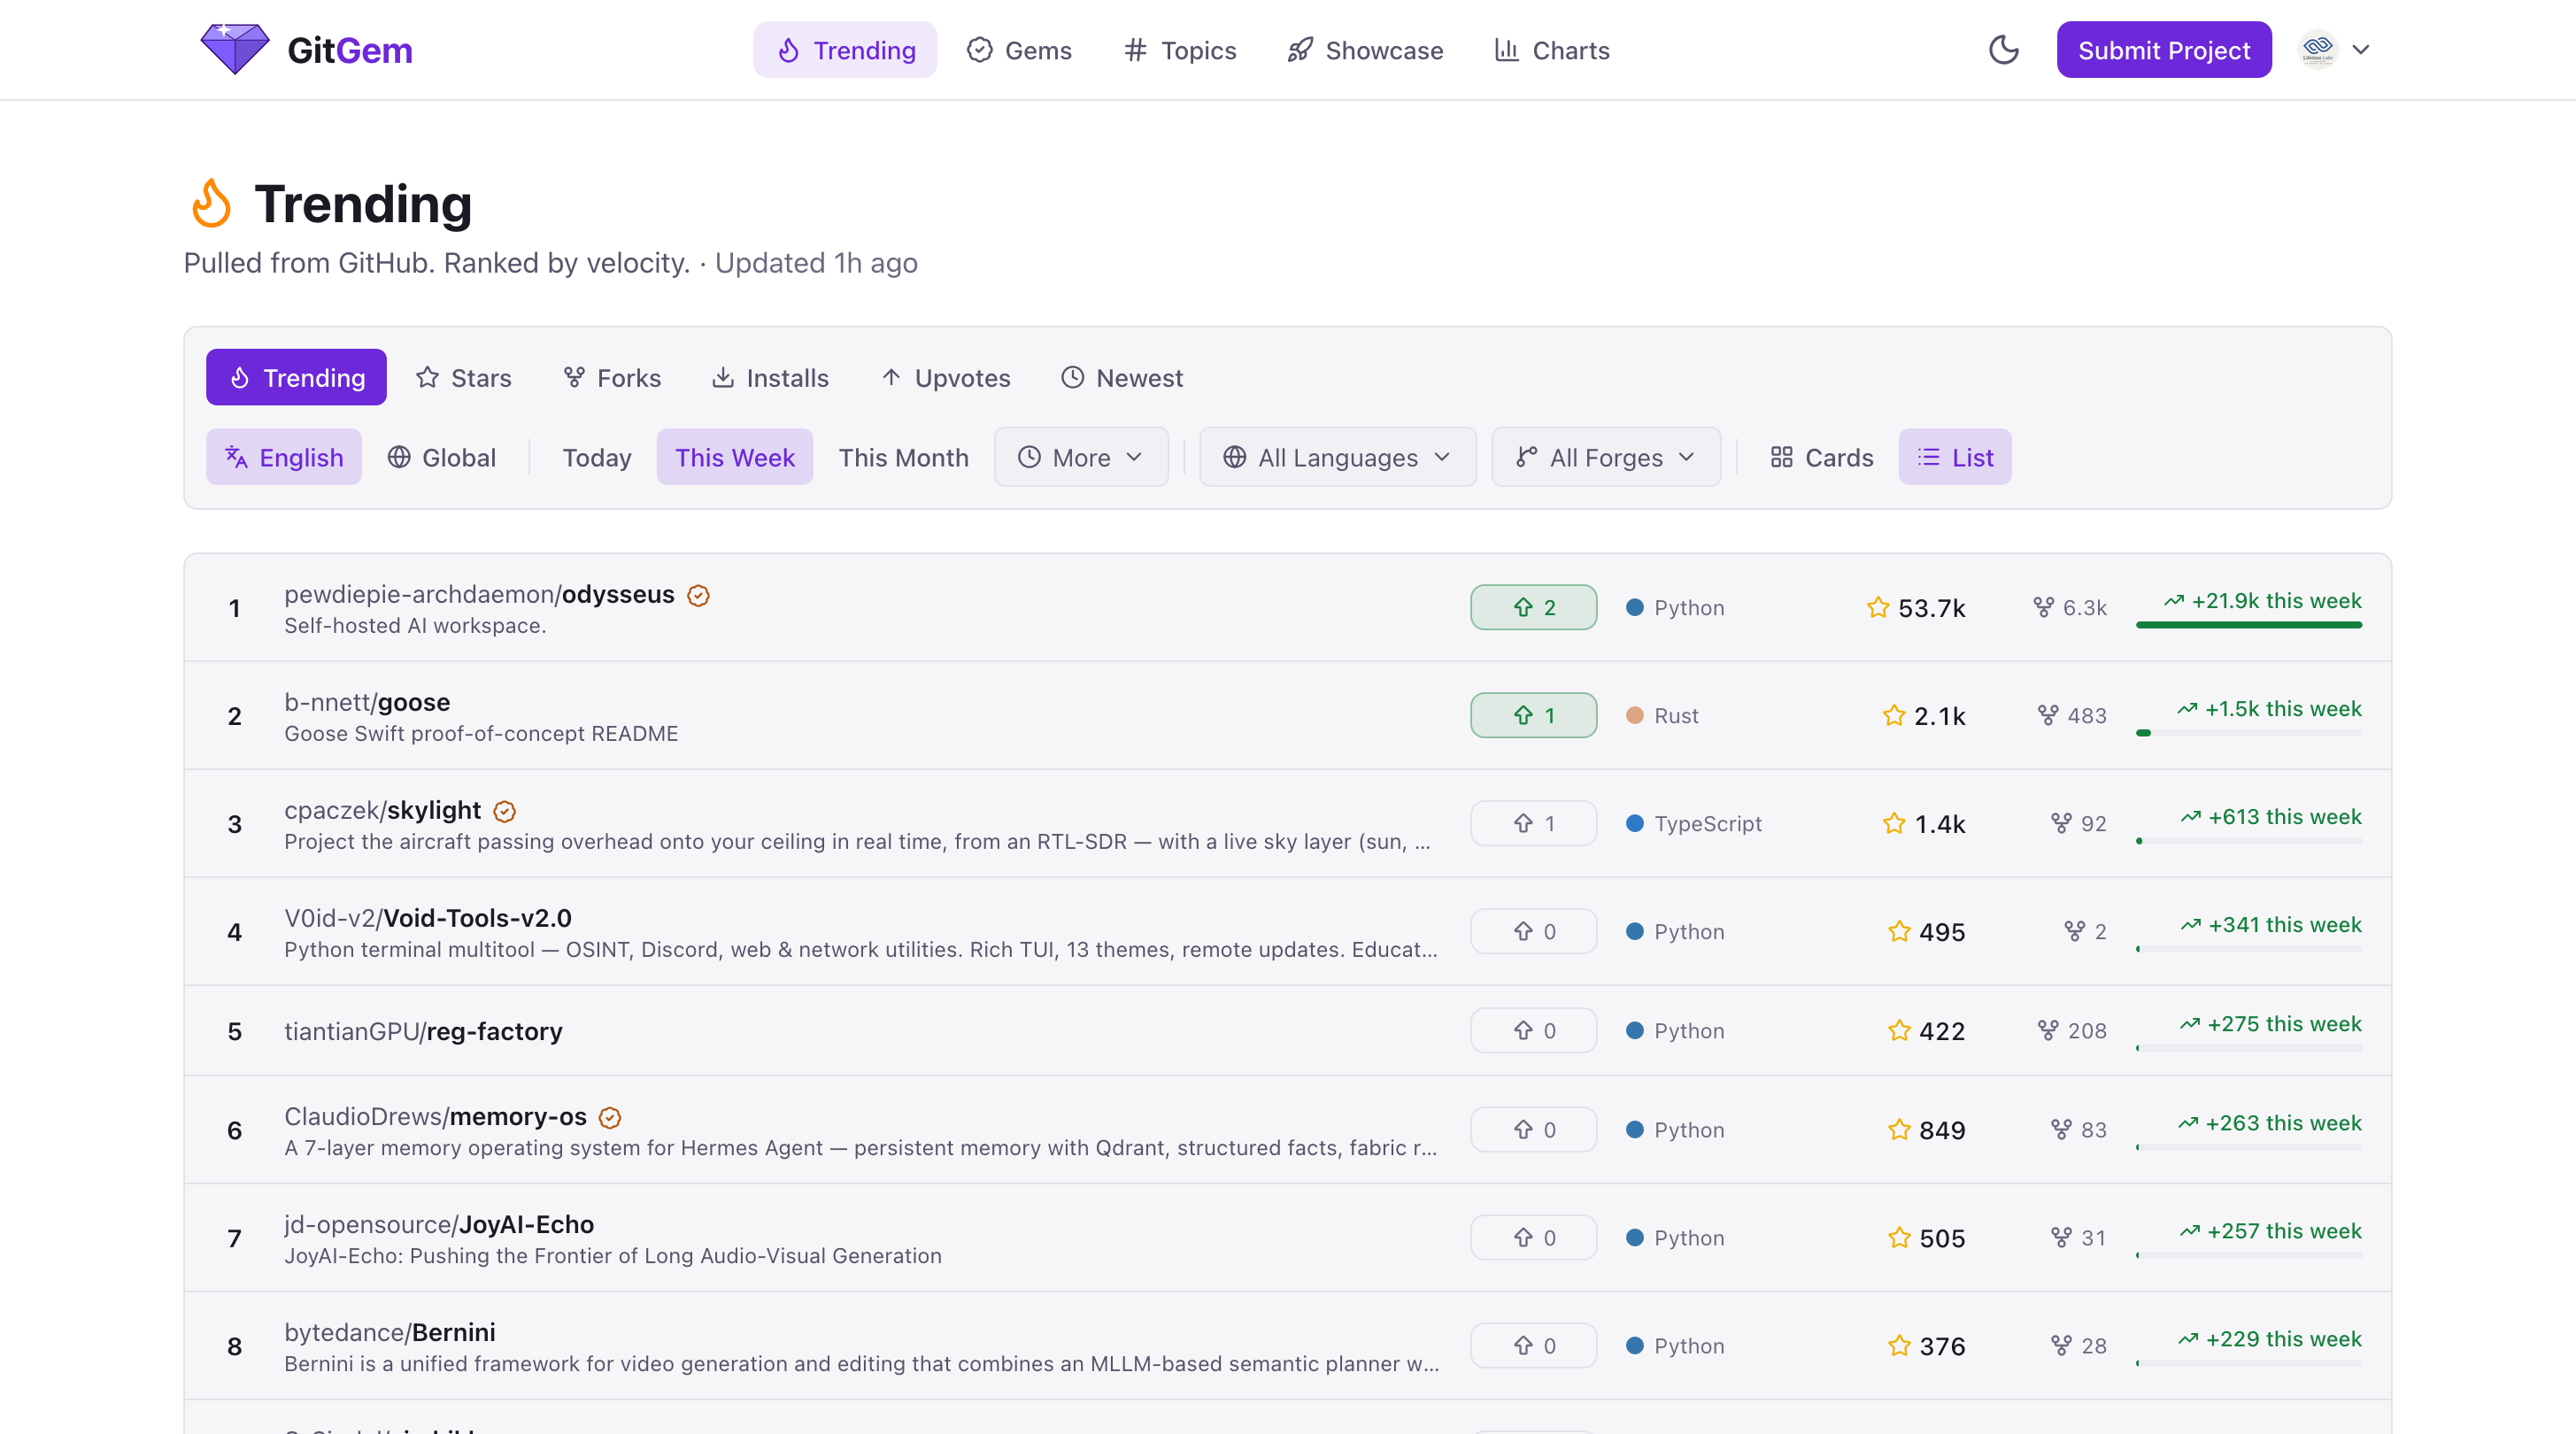
Task: Click the star icon for odysseus 53.7k
Action: point(1877,607)
